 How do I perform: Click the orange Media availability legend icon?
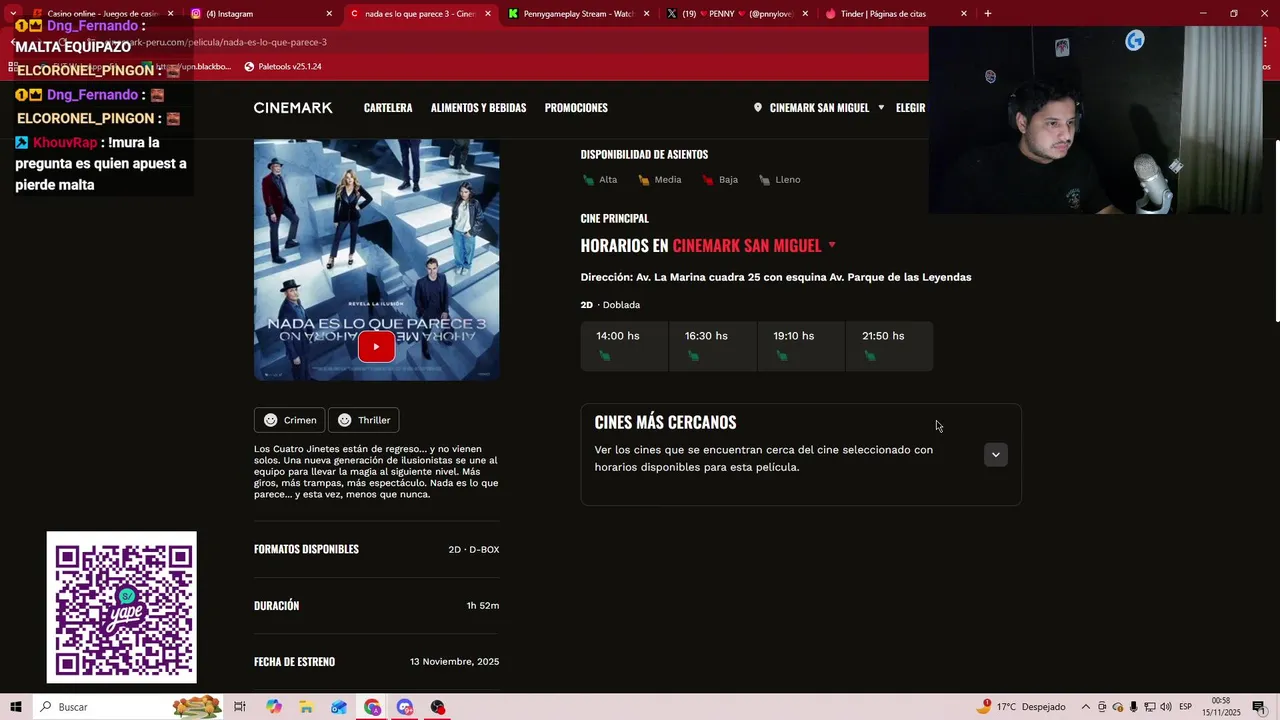click(x=643, y=180)
